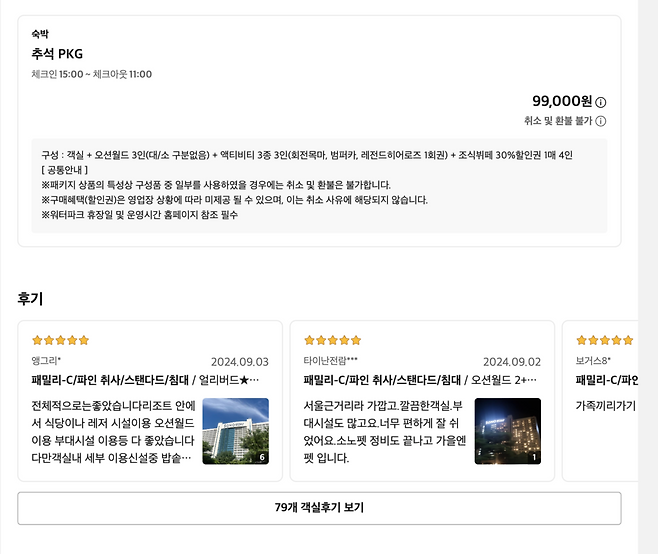
Task: Click the 79개 객실후기 보기 button
Action: pos(319,508)
